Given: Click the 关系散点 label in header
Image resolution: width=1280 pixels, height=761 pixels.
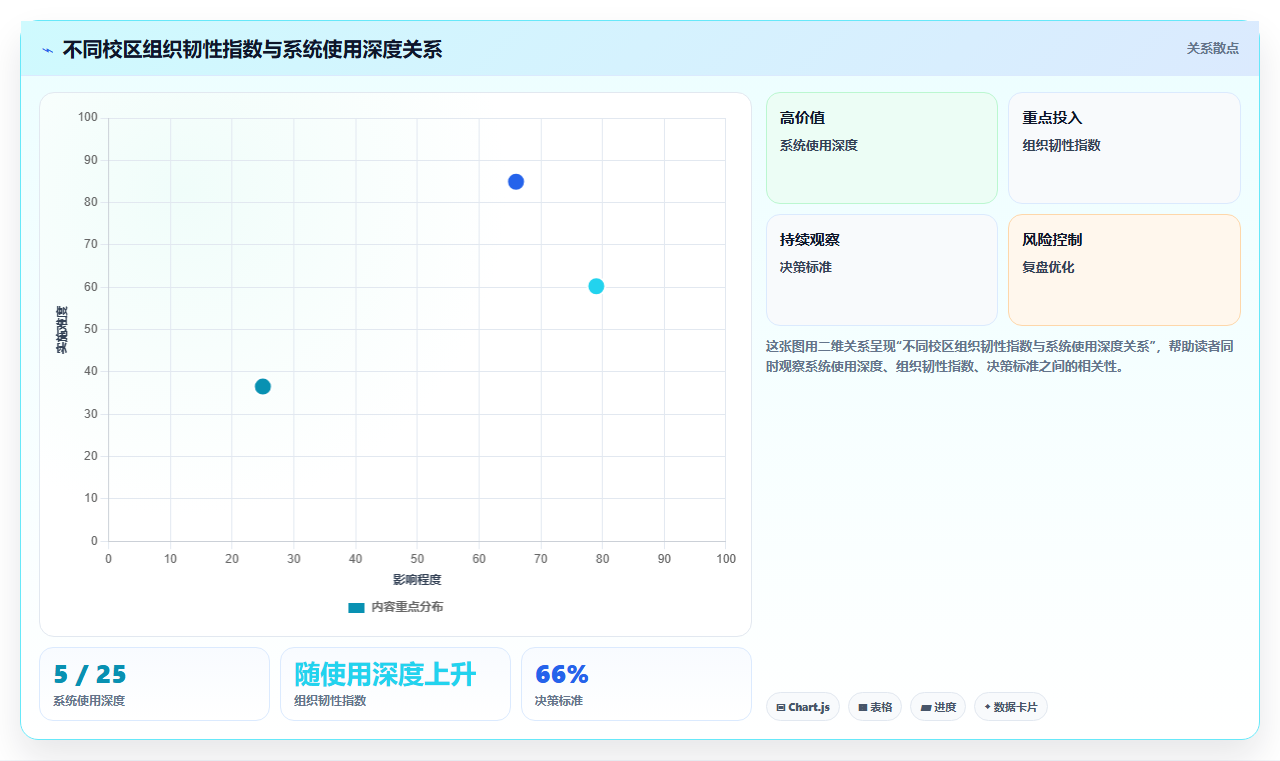Looking at the screenshot, I should 1212,48.
